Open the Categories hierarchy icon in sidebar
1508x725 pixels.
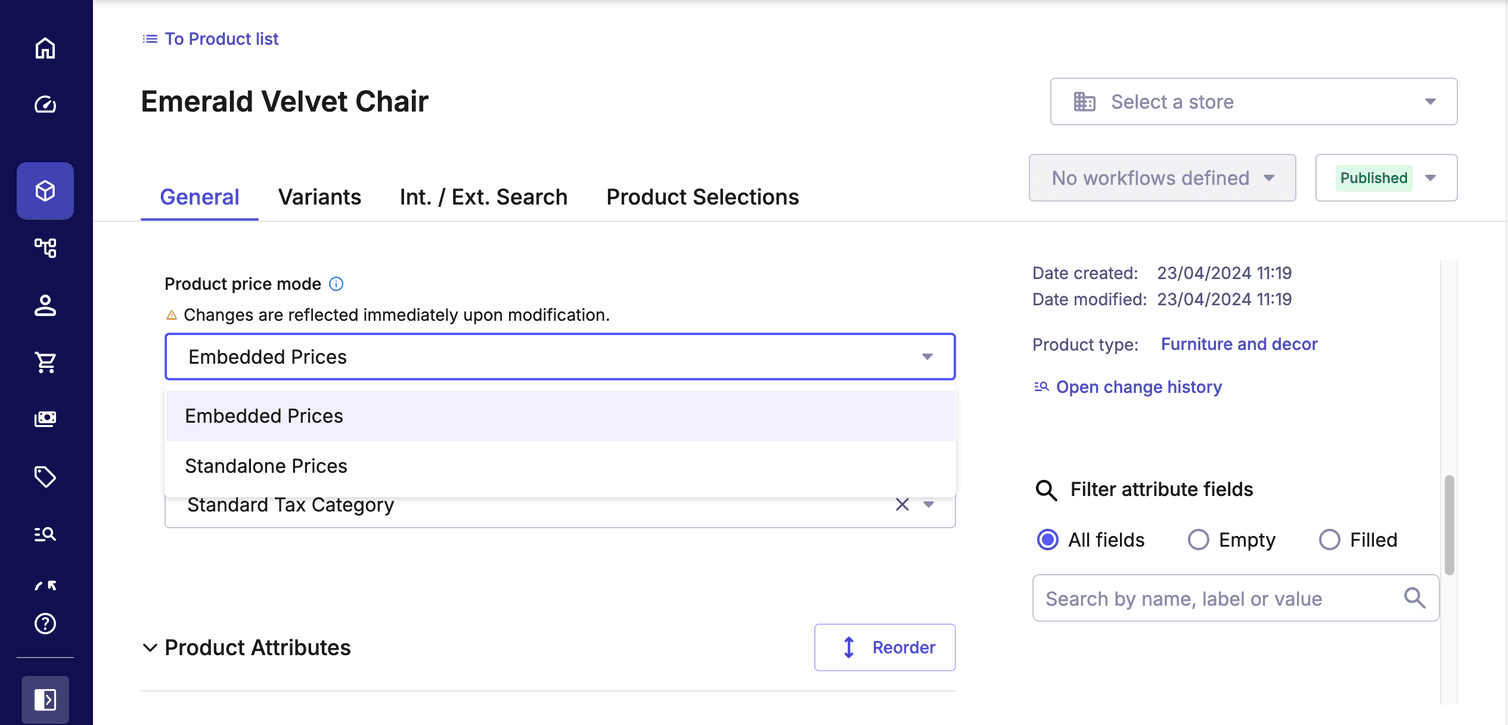(x=46, y=247)
